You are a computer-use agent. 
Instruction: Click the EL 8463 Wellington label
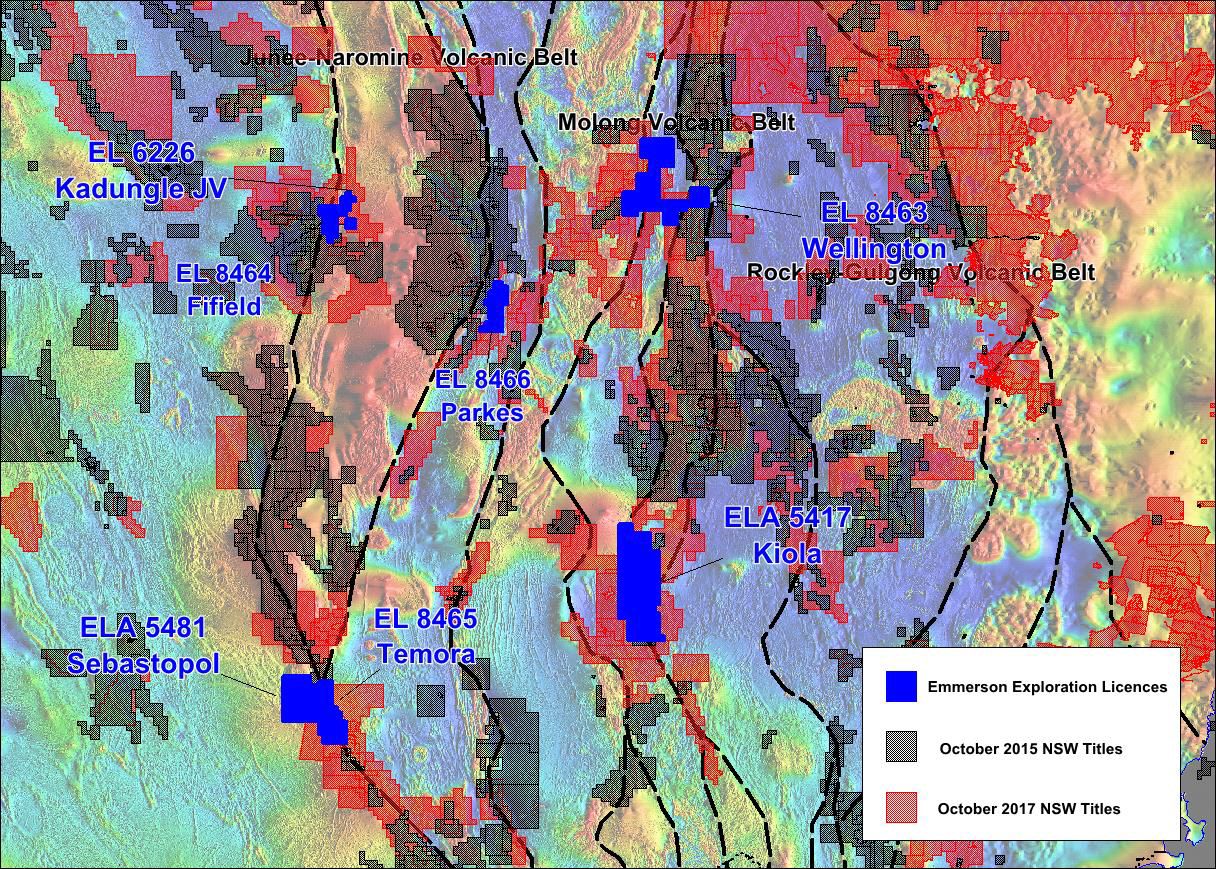[x=873, y=230]
